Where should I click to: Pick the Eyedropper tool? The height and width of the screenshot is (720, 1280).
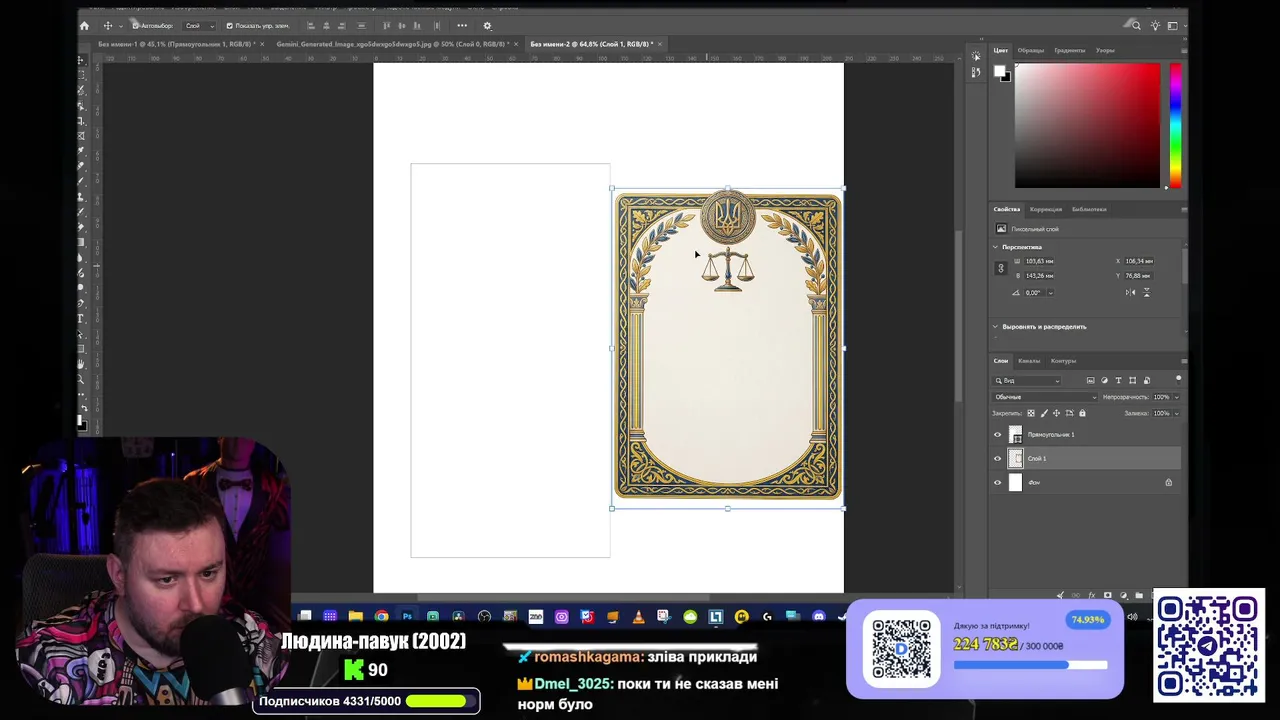[x=81, y=151]
